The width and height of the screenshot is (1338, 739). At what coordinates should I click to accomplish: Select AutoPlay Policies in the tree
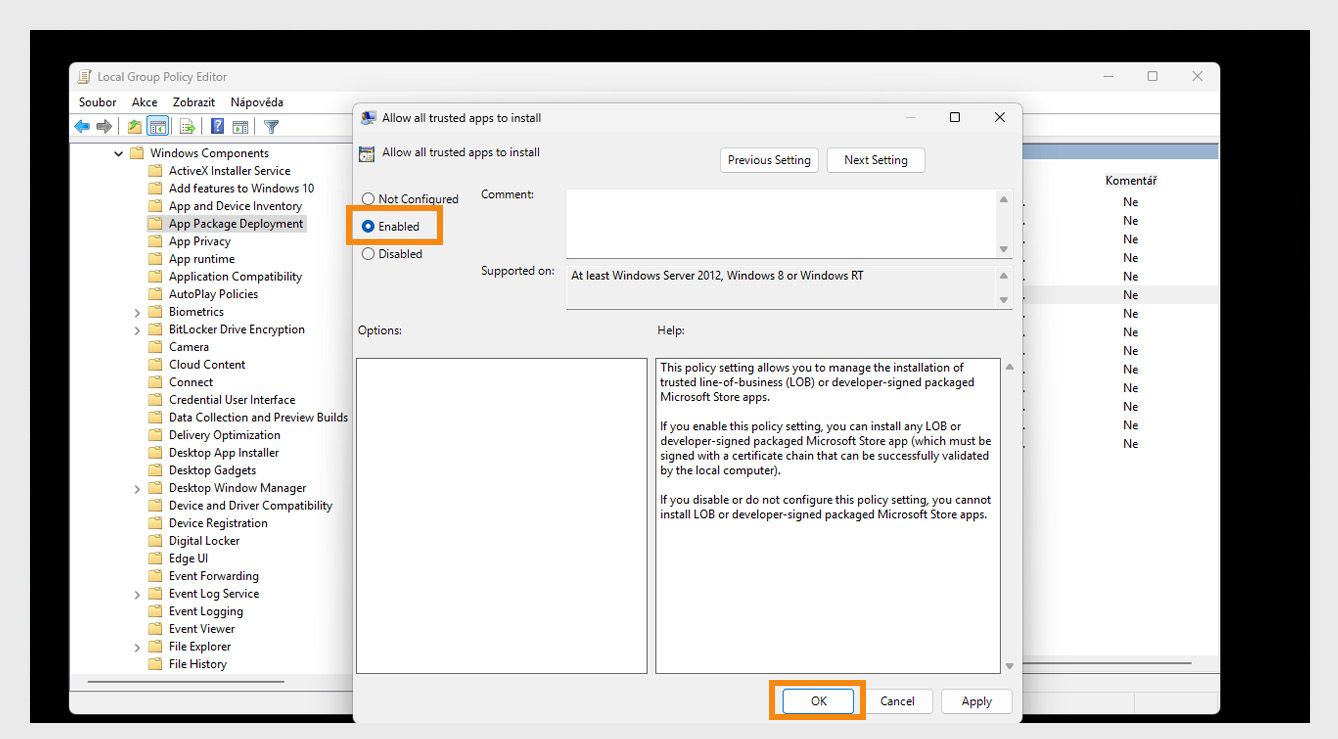(x=213, y=294)
